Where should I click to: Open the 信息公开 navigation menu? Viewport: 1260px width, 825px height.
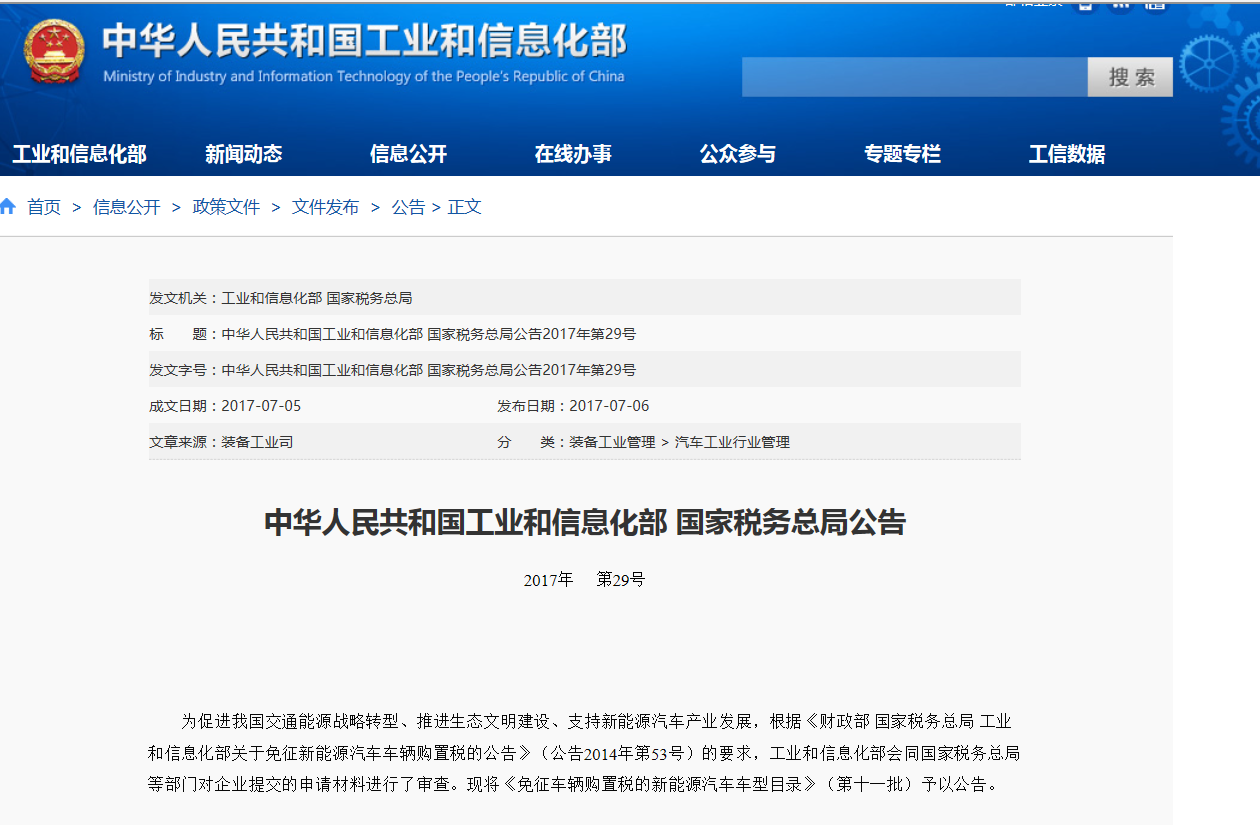pyautogui.click(x=408, y=153)
